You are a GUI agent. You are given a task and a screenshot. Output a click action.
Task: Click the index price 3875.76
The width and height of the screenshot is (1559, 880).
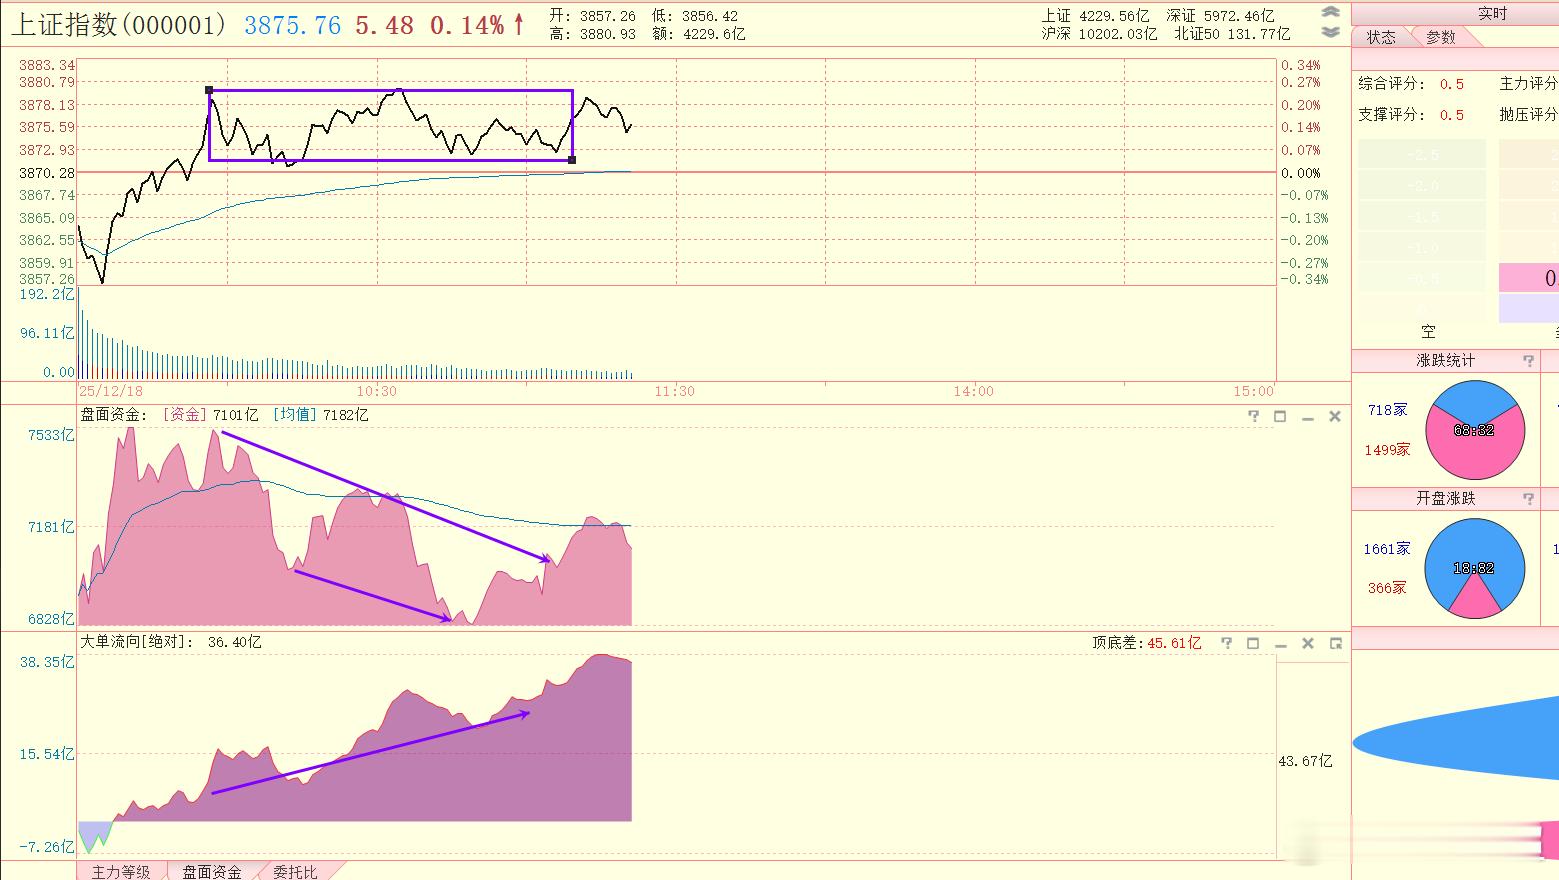(x=293, y=26)
